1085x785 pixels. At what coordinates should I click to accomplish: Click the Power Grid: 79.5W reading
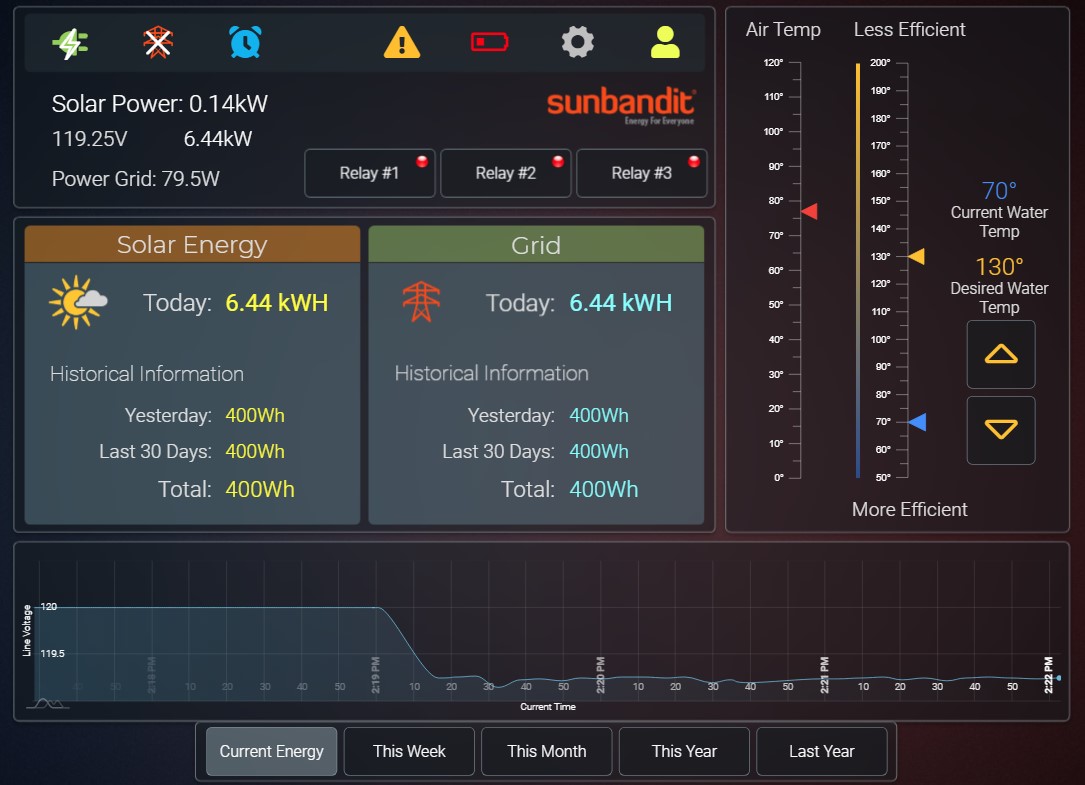click(136, 179)
